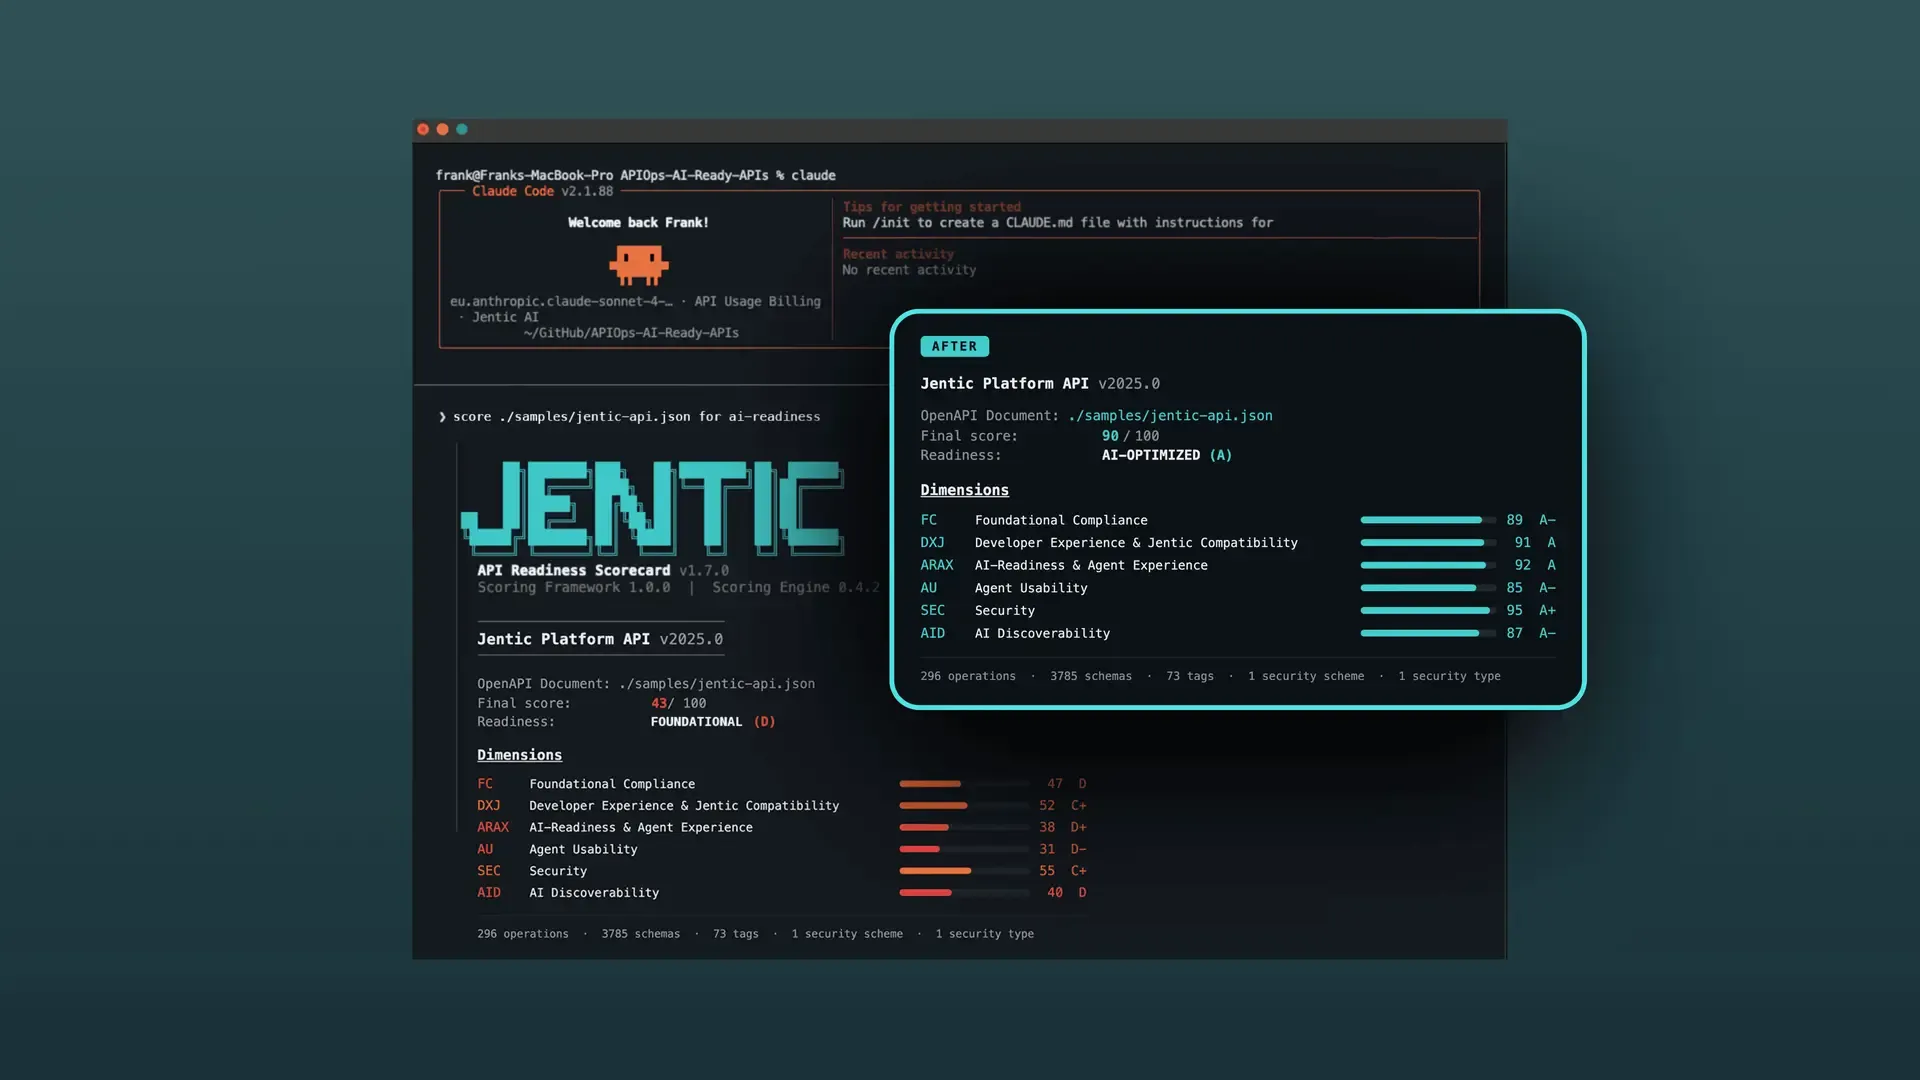Click the AFTER card footer "1 security type"
The image size is (1920, 1080).
coord(1449,676)
